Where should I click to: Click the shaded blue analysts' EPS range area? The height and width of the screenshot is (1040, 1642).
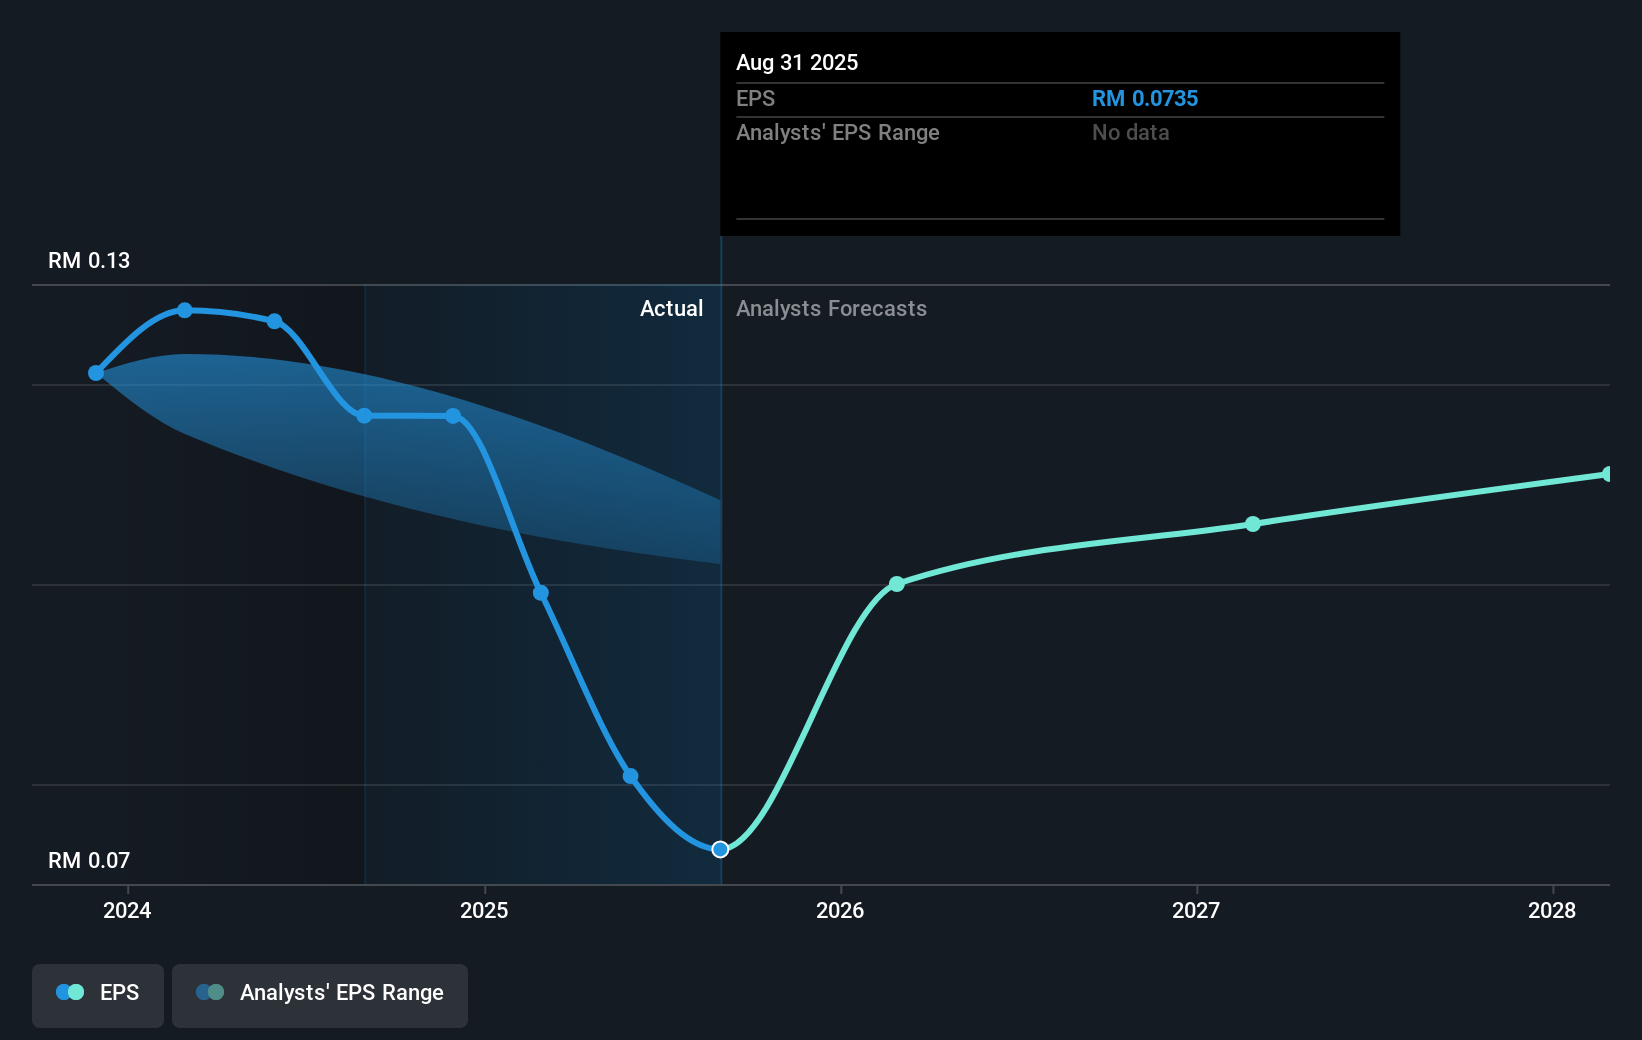click(x=450, y=460)
